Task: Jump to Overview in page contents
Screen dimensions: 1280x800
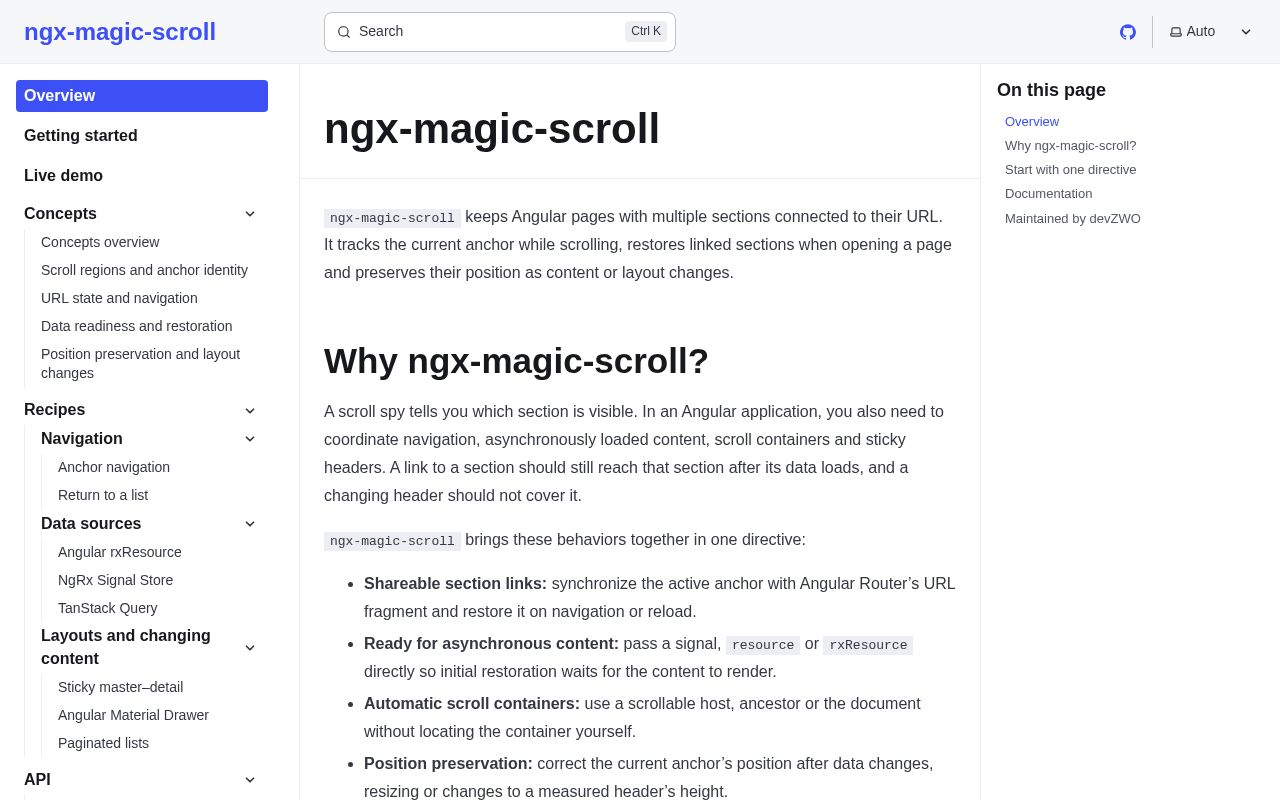Action: tap(1032, 122)
